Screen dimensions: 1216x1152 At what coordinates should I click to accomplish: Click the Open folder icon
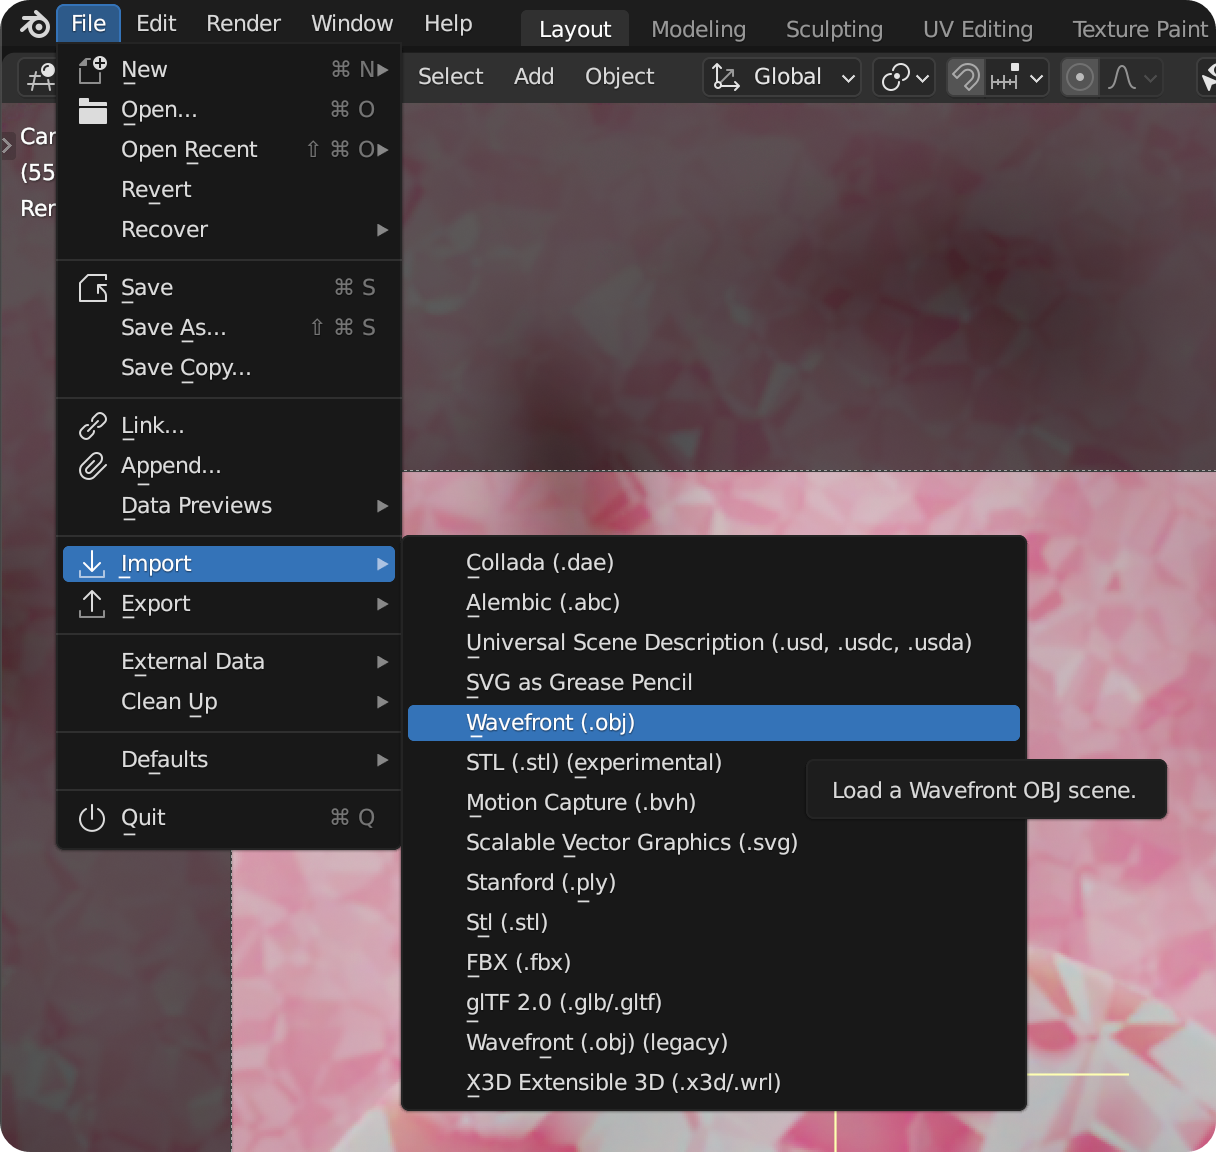92,110
